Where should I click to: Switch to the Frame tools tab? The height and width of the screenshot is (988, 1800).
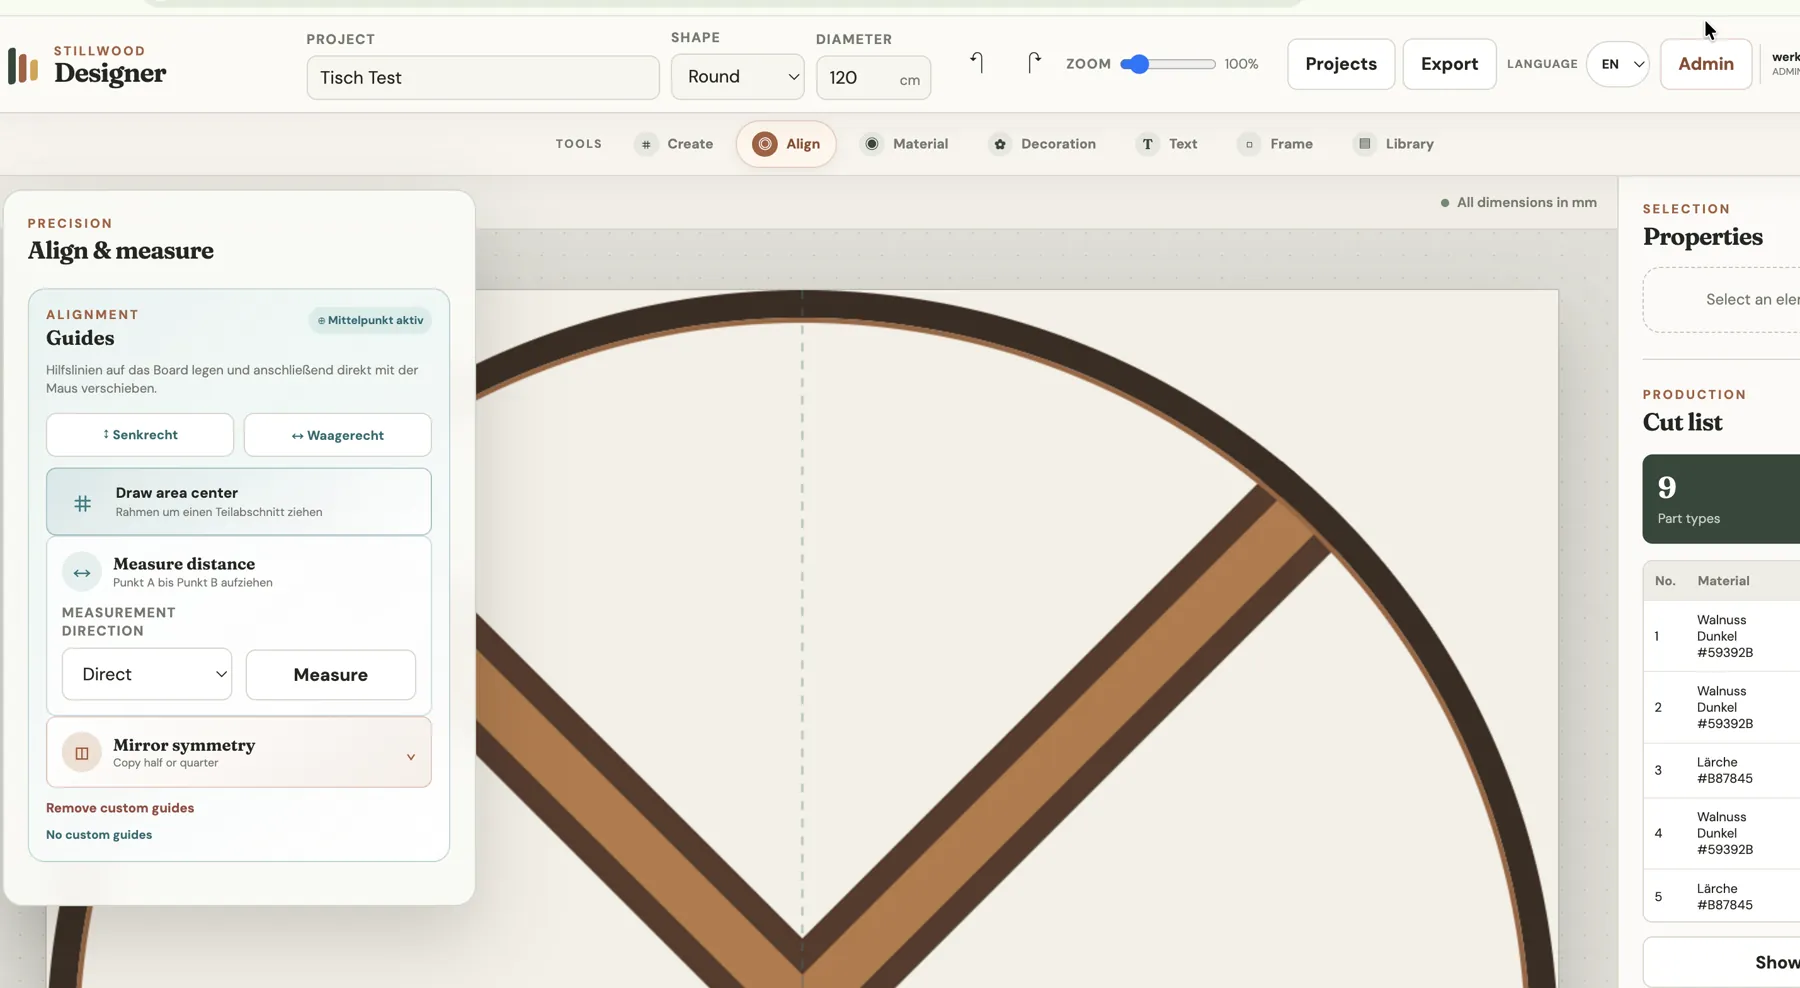point(1275,144)
